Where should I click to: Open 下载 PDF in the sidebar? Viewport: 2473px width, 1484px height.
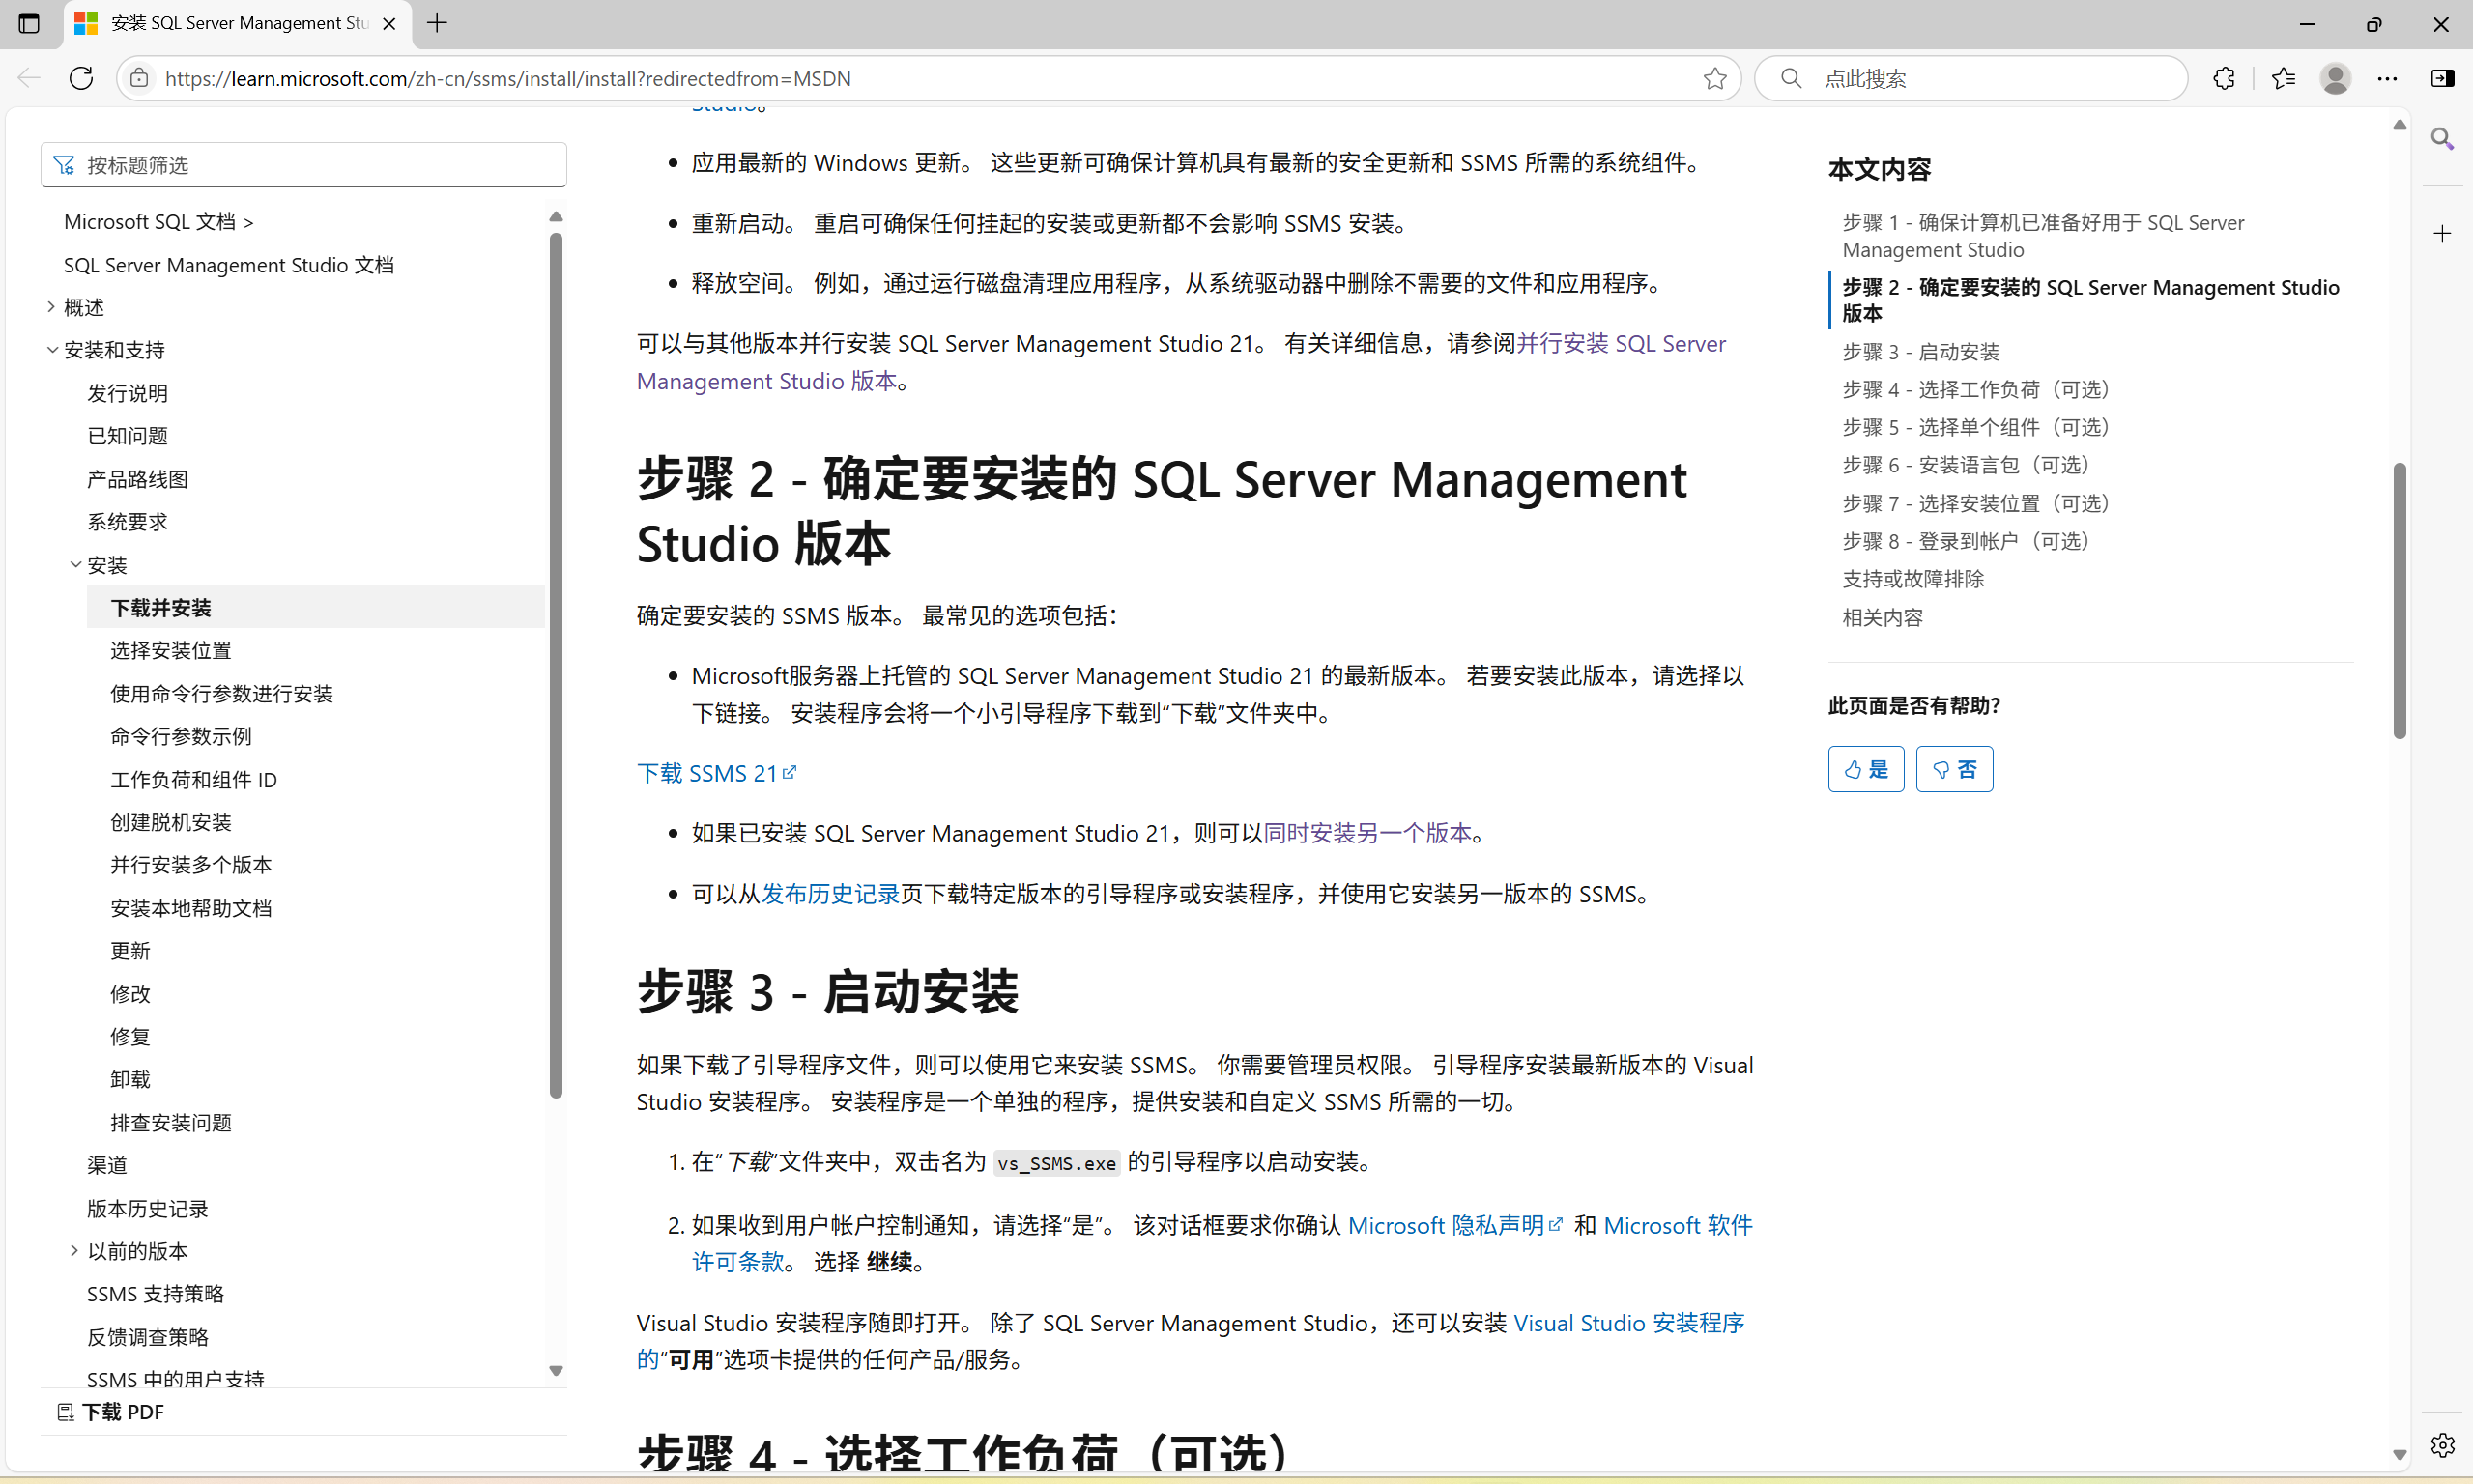123,1411
